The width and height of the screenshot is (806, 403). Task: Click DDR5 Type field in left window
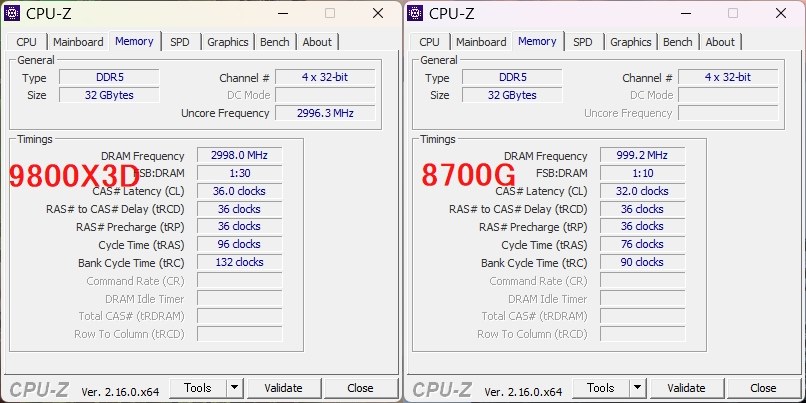pos(109,78)
